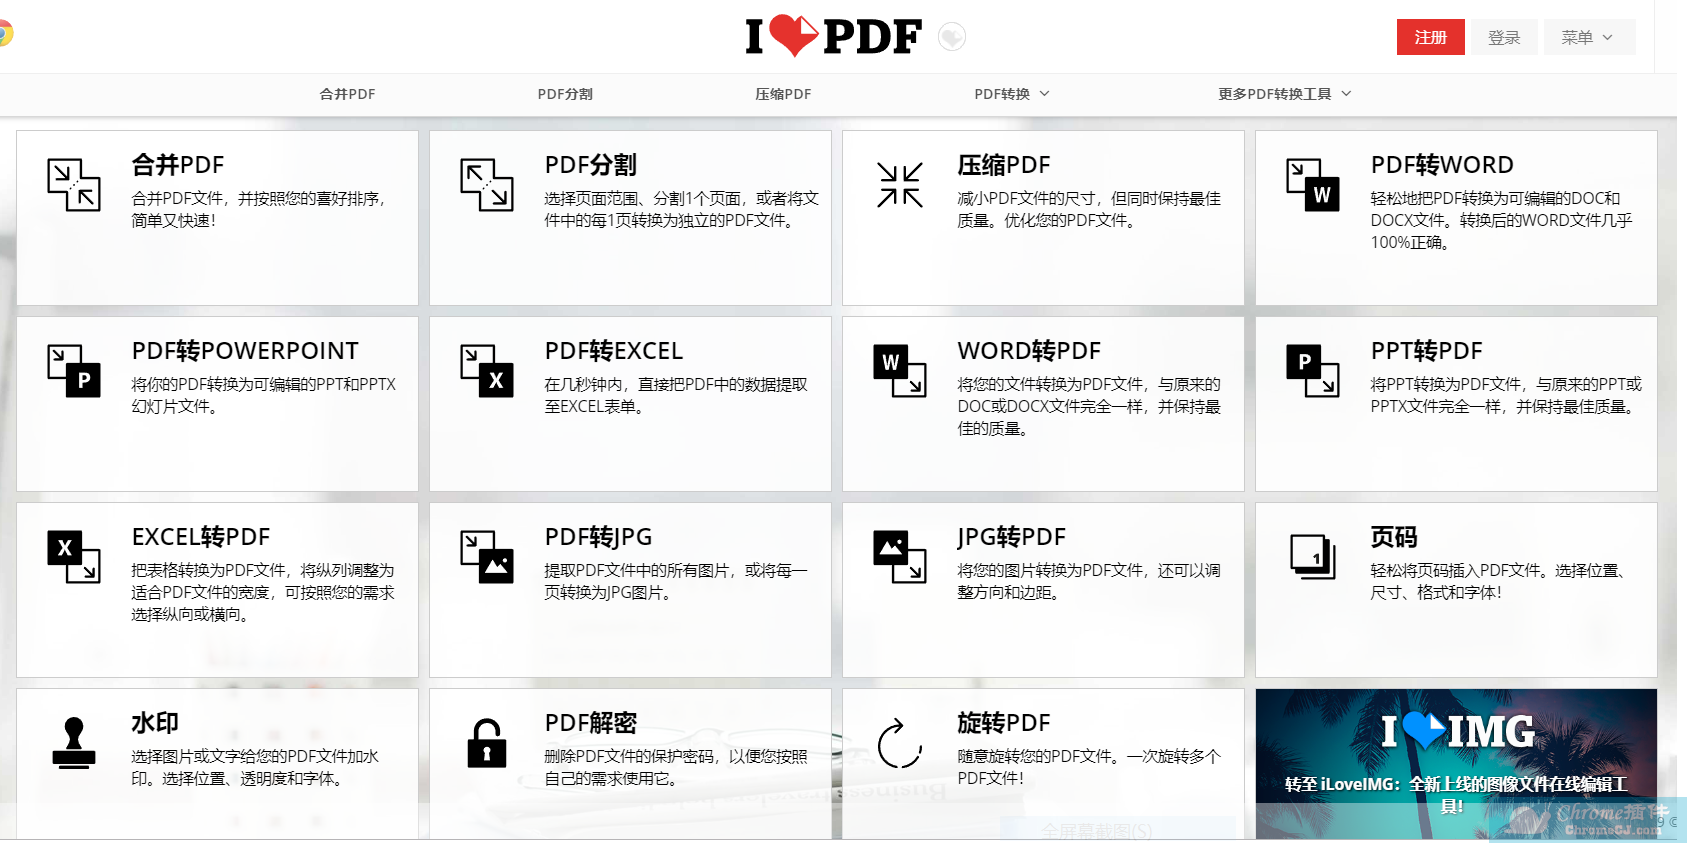Click the Chrome icon at top left

(4, 33)
